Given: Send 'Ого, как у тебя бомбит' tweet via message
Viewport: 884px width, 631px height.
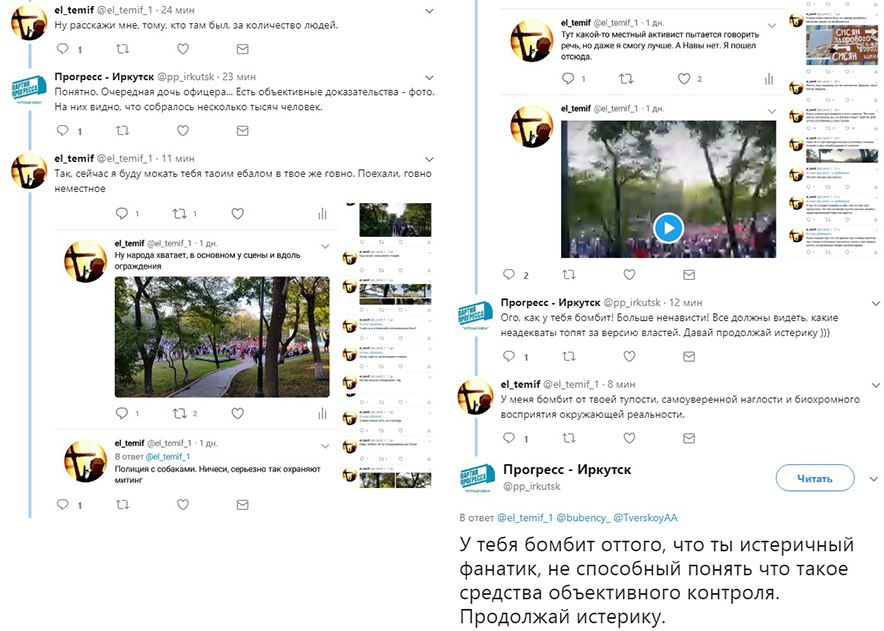Looking at the screenshot, I should 689,356.
